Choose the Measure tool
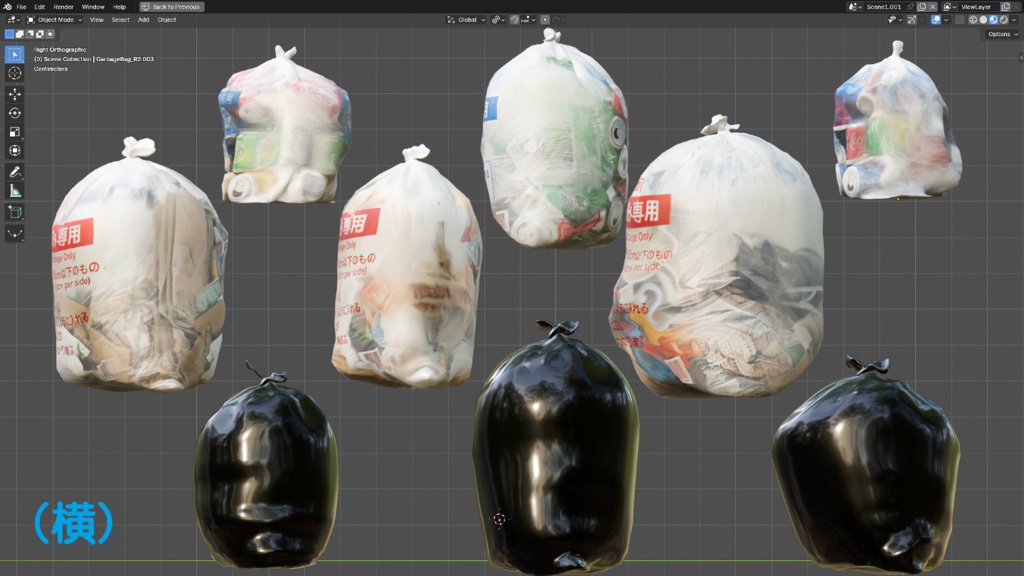 pos(14,191)
